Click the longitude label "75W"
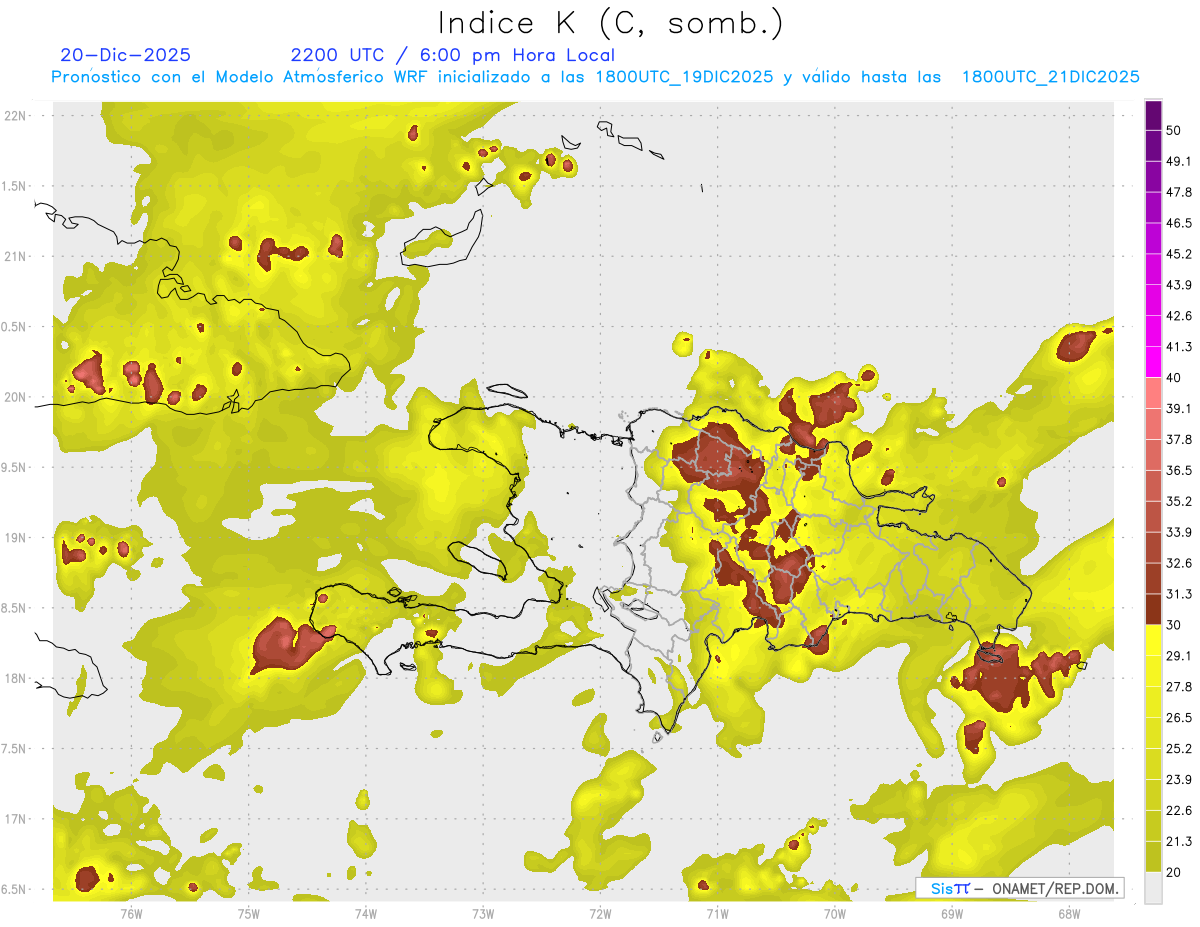Image resolution: width=1200 pixels, height=927 pixels. click(248, 913)
